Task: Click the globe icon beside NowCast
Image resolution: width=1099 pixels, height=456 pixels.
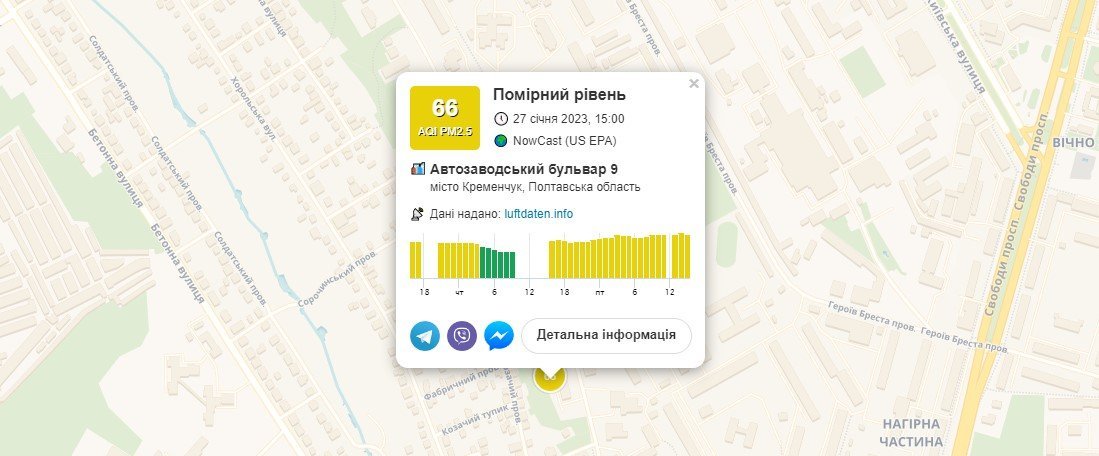Action: [x=501, y=141]
